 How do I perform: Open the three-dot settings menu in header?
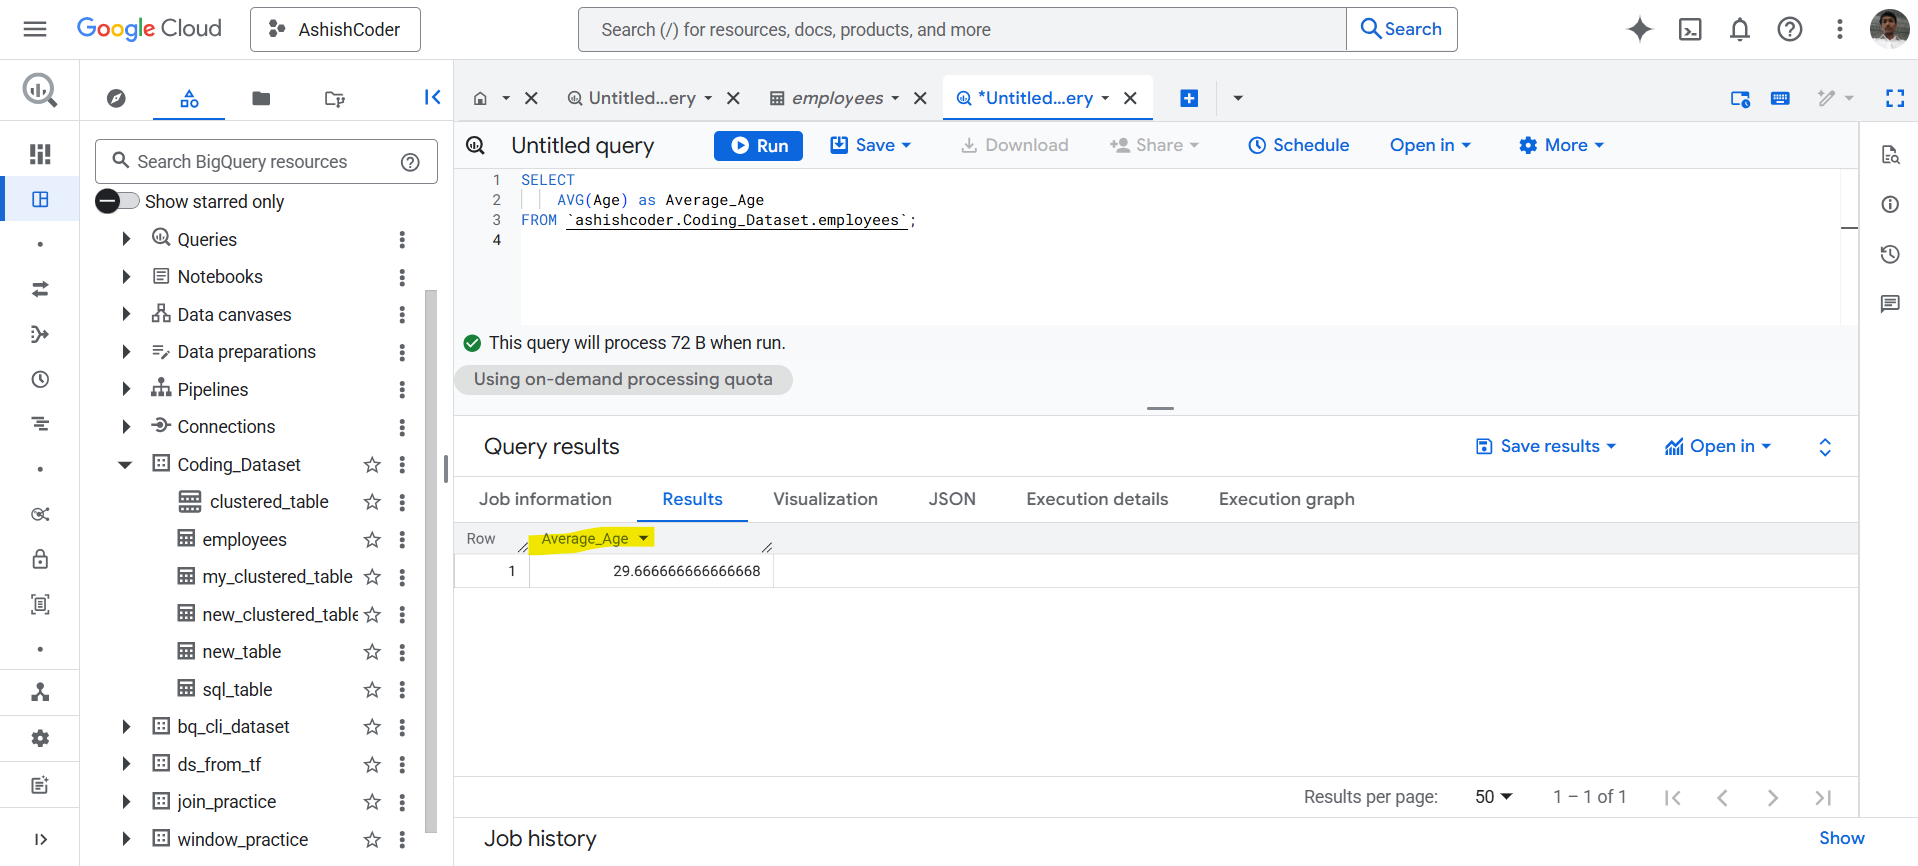[x=1839, y=29]
